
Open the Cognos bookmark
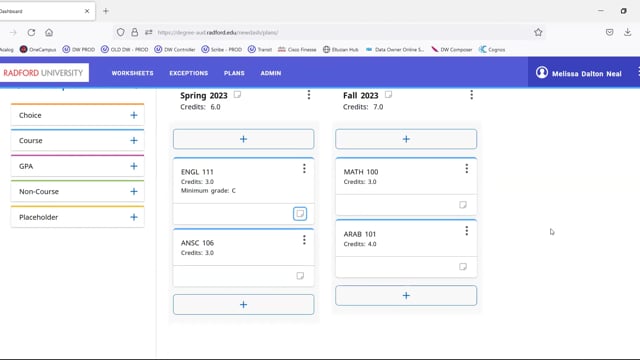tap(492, 49)
